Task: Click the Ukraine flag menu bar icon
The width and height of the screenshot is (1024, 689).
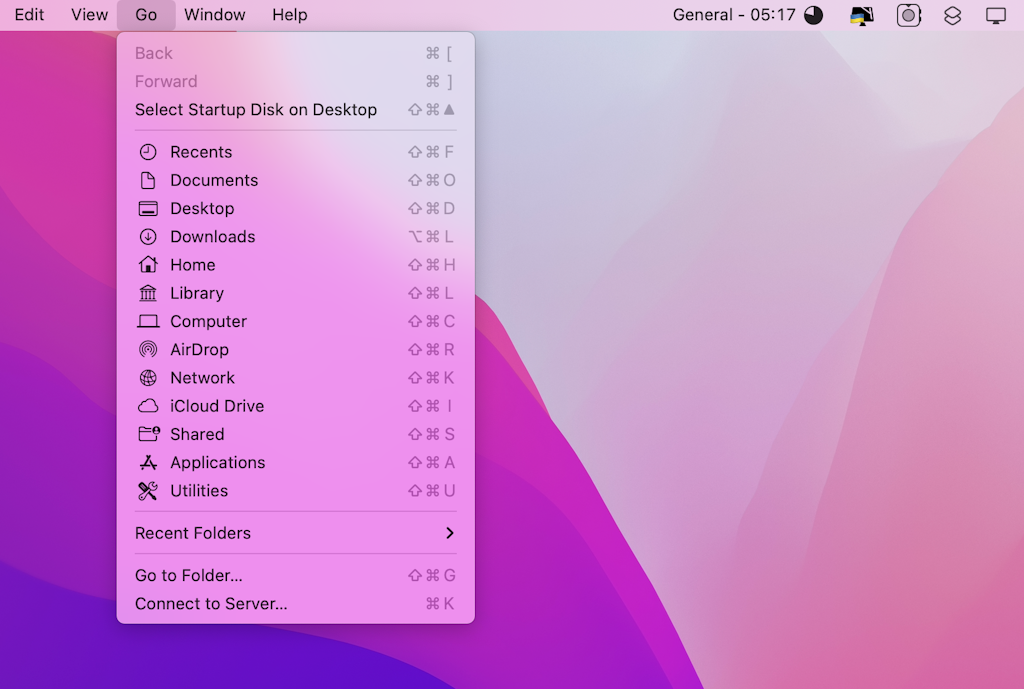Action: [861, 15]
